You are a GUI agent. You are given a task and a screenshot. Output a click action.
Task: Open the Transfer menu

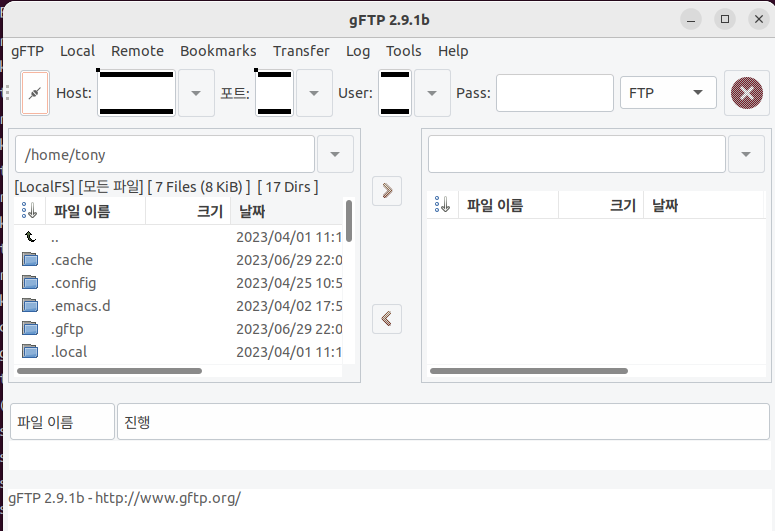(x=301, y=51)
